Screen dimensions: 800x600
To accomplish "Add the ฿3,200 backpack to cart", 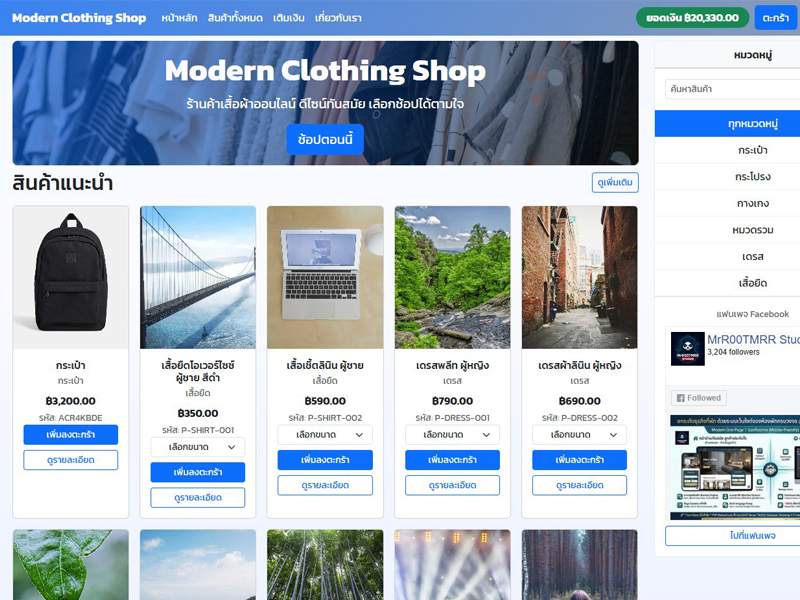I will tap(71, 435).
